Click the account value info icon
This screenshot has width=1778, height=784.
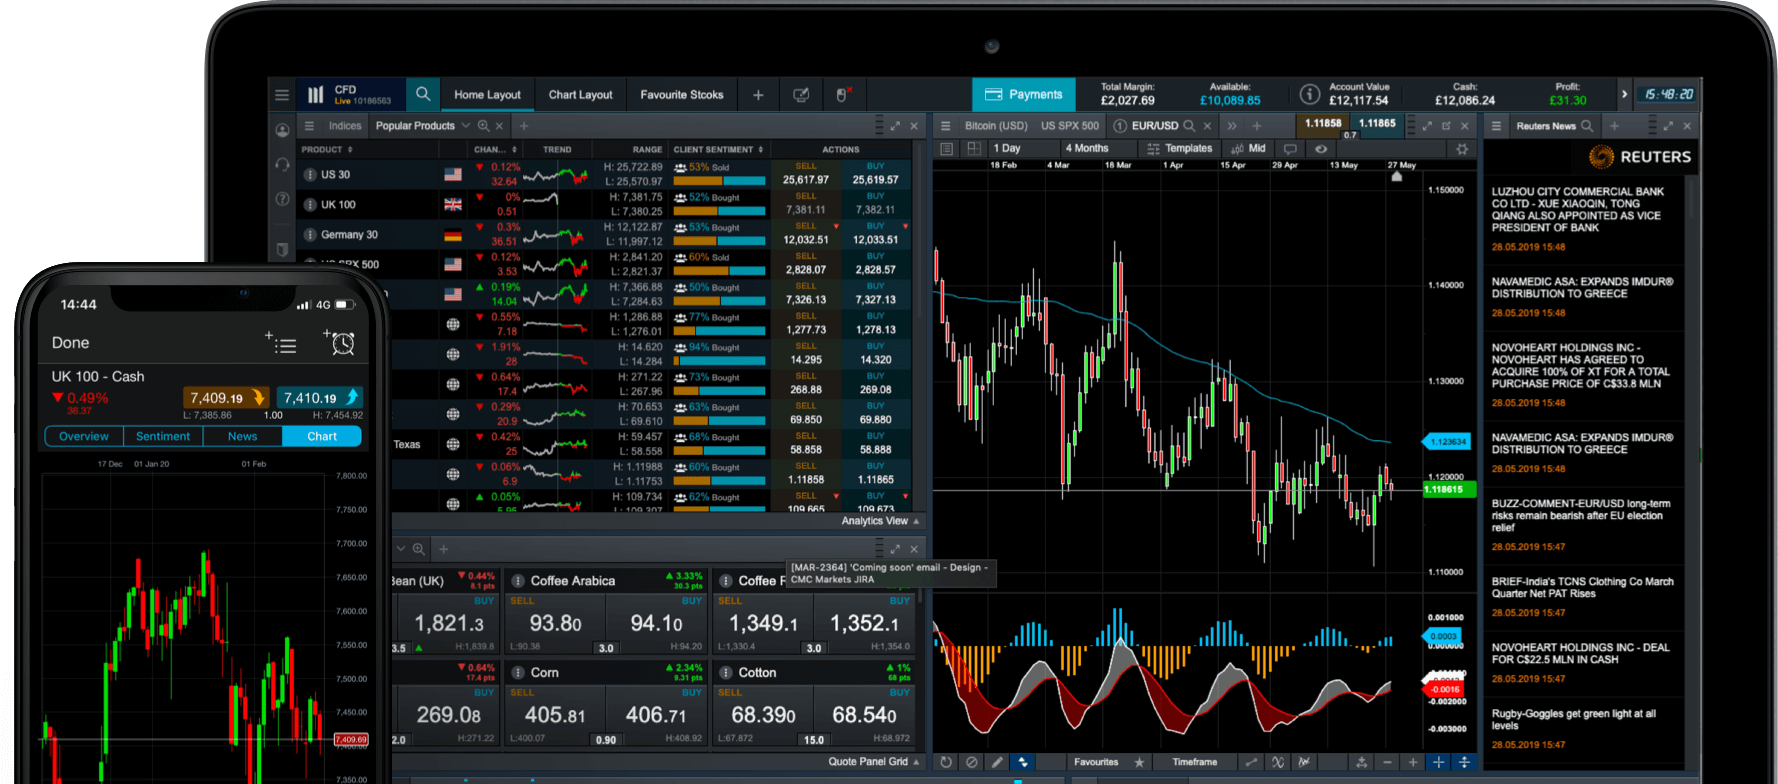1309,94
